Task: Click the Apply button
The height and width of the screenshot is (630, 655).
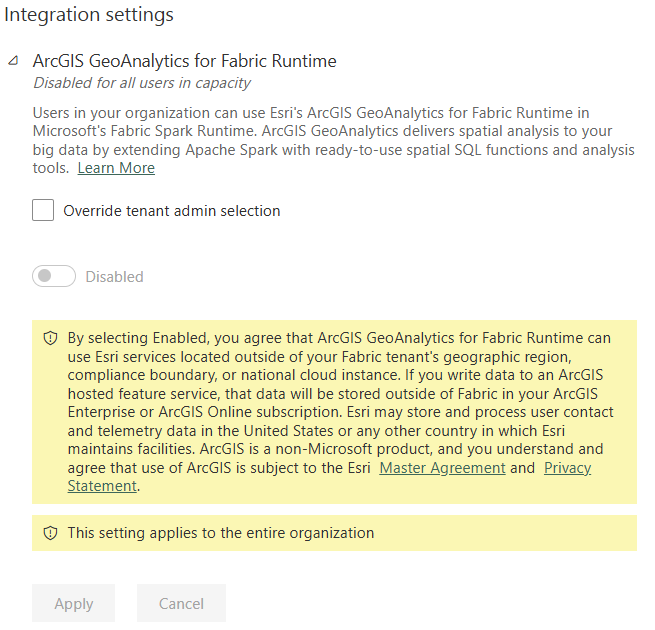Action: [x=74, y=603]
